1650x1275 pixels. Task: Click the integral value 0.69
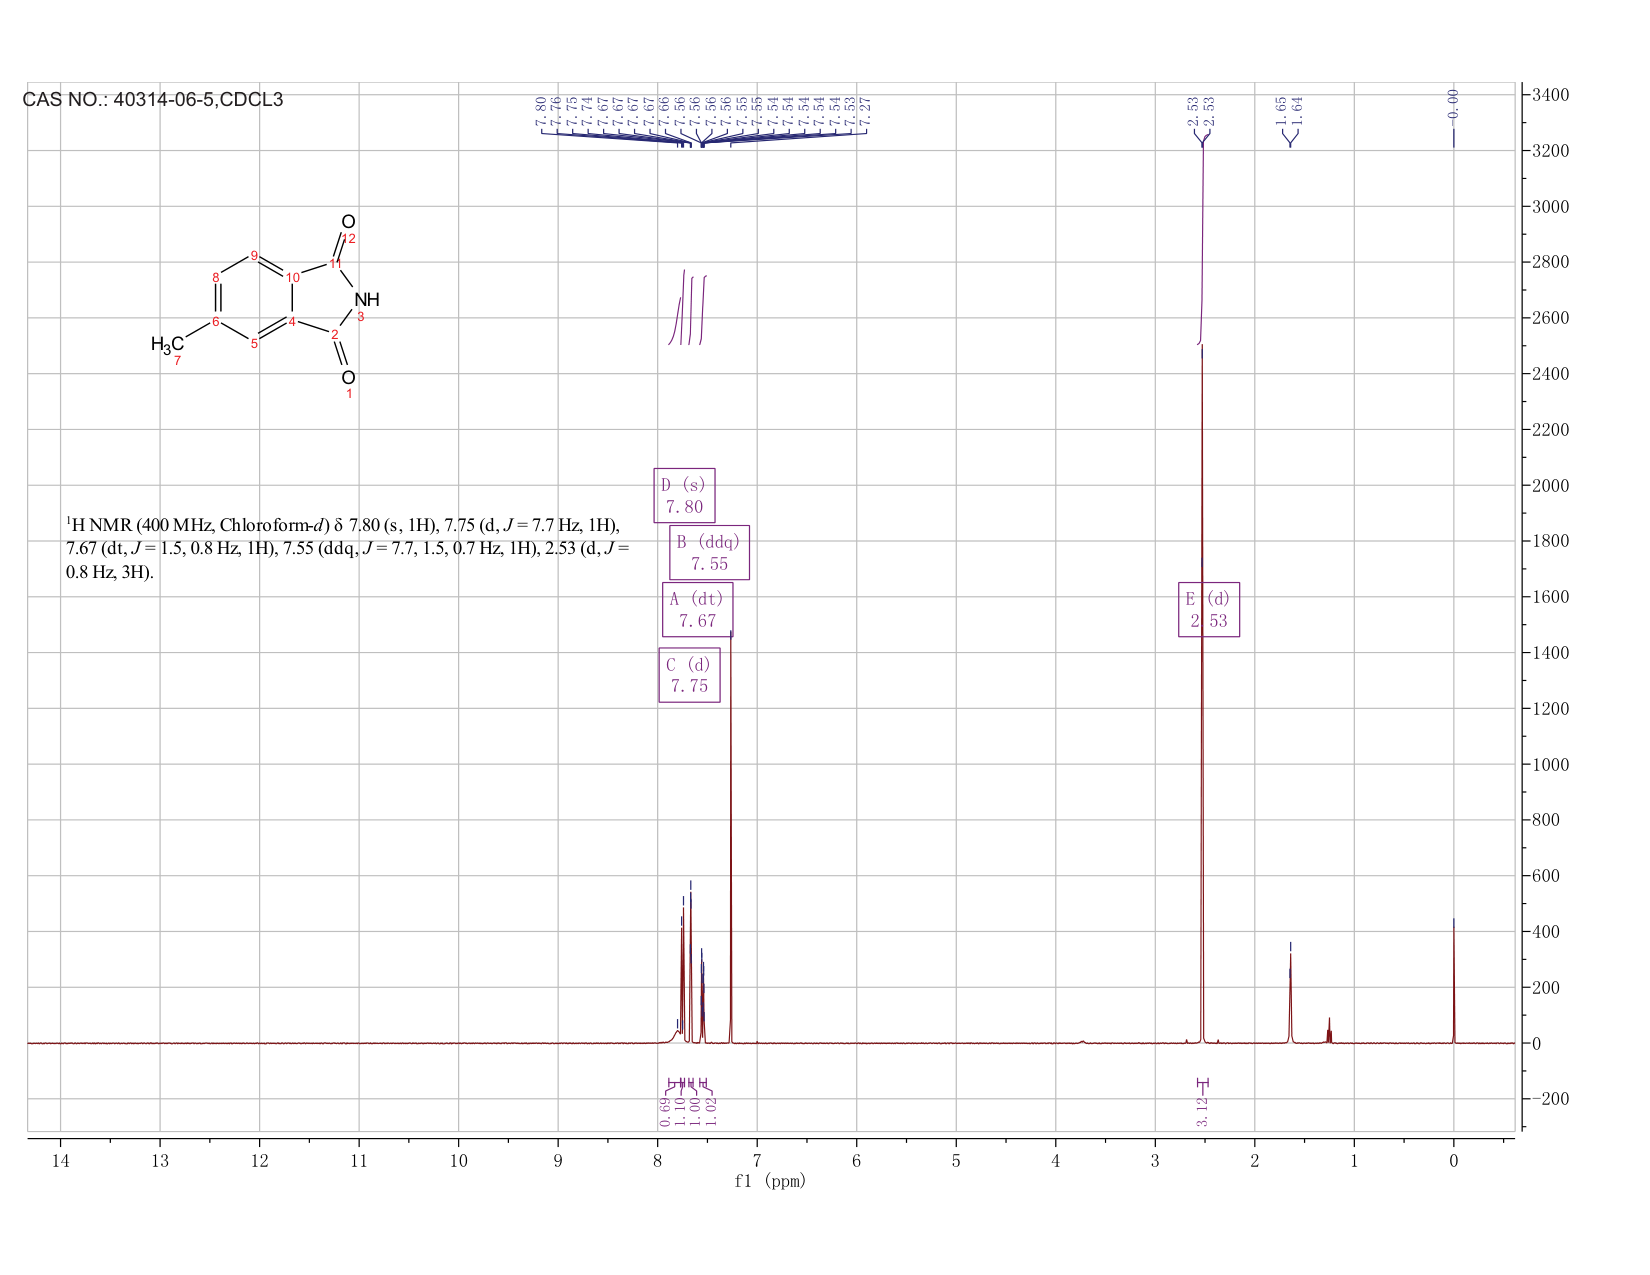(665, 1111)
